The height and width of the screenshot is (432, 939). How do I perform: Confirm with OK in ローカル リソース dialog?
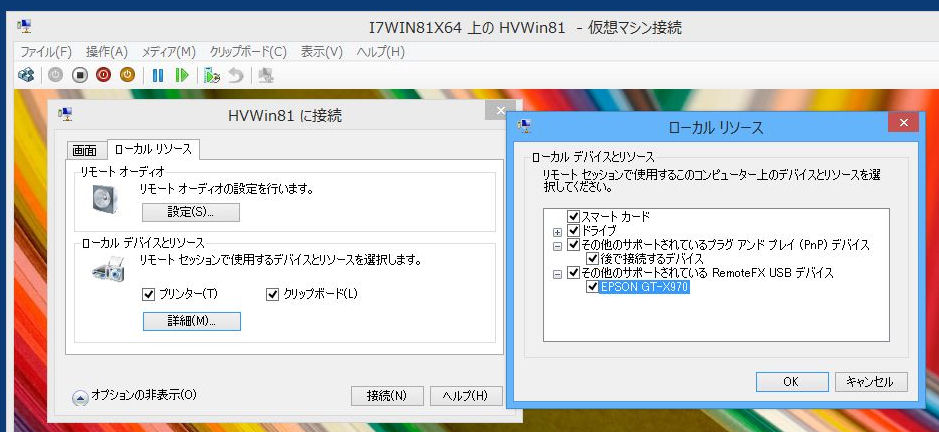click(x=792, y=382)
